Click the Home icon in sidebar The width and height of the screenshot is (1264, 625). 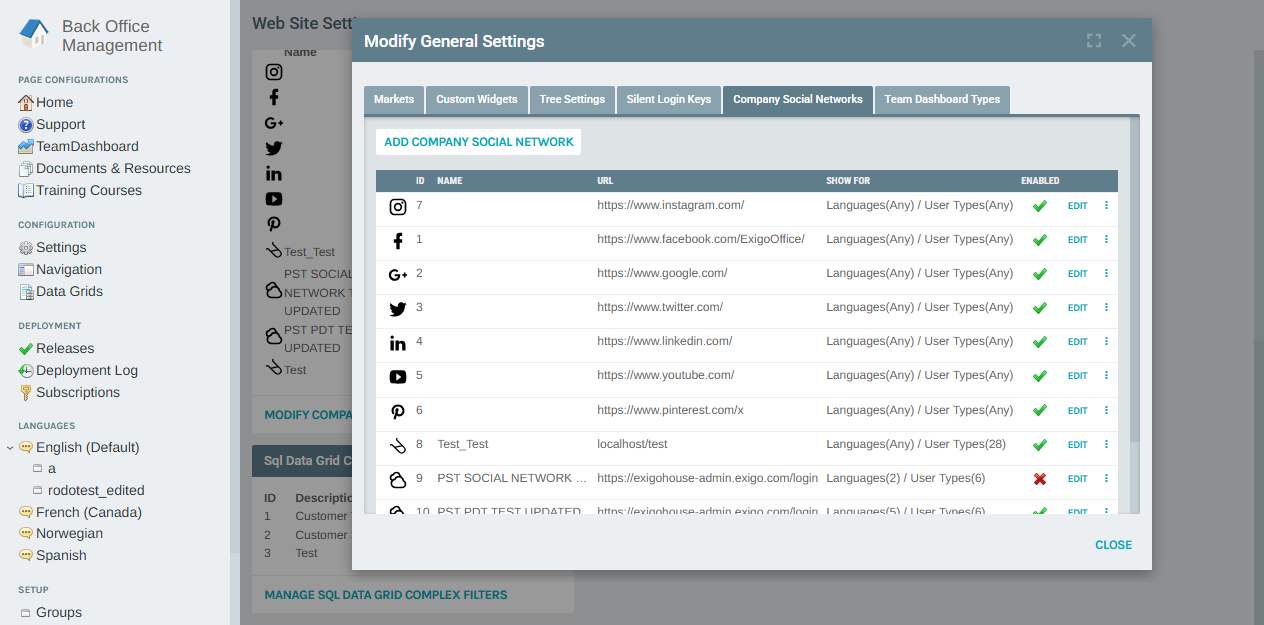point(26,102)
